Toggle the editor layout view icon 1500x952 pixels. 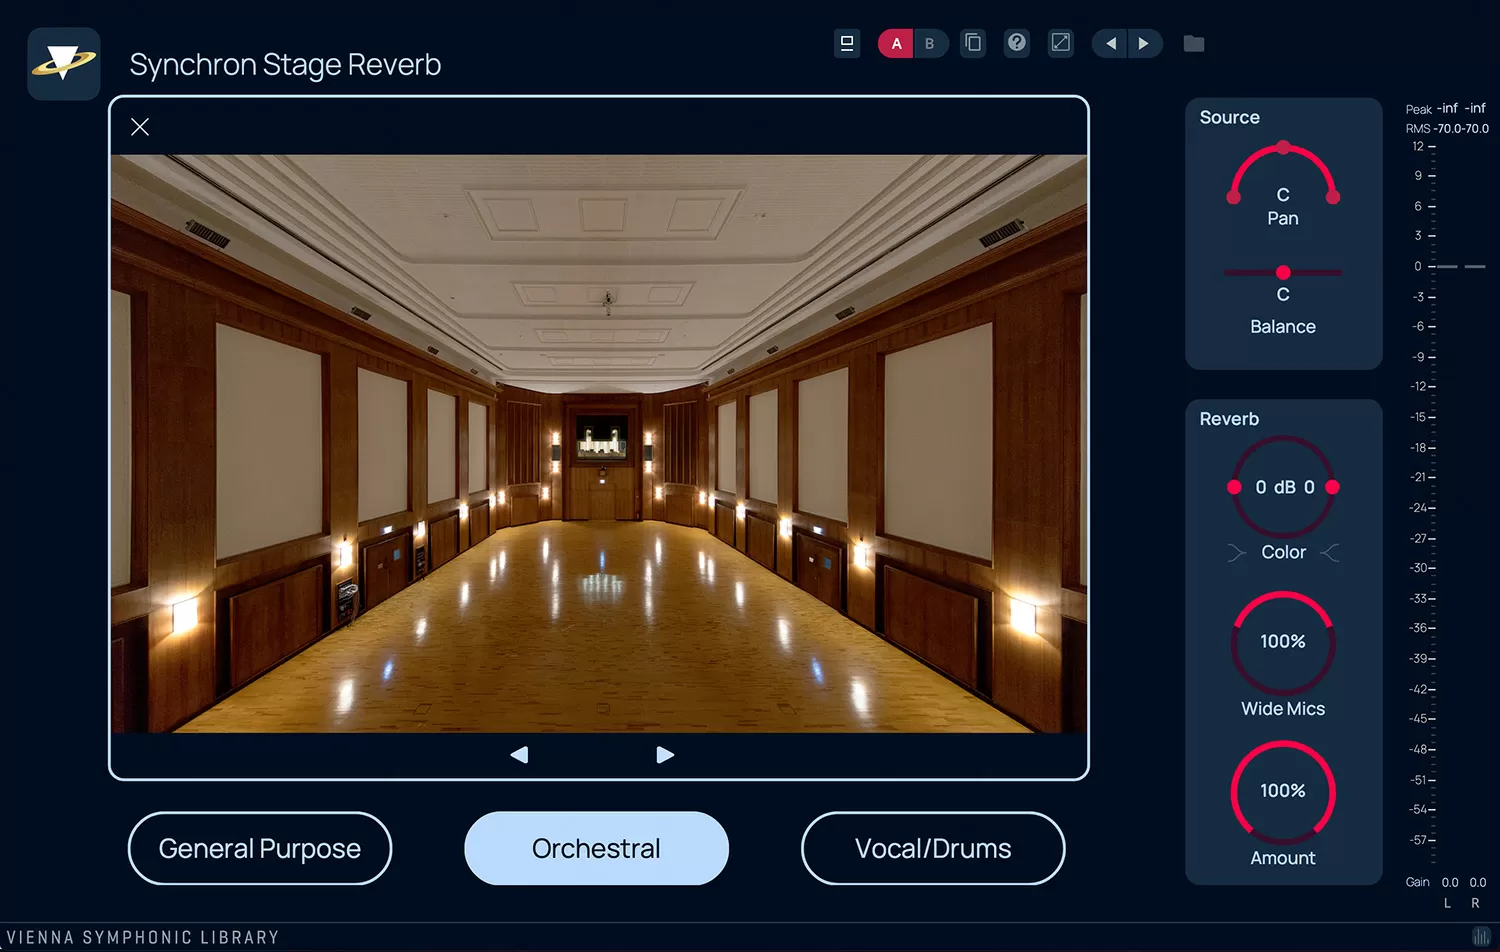pyautogui.click(x=847, y=43)
